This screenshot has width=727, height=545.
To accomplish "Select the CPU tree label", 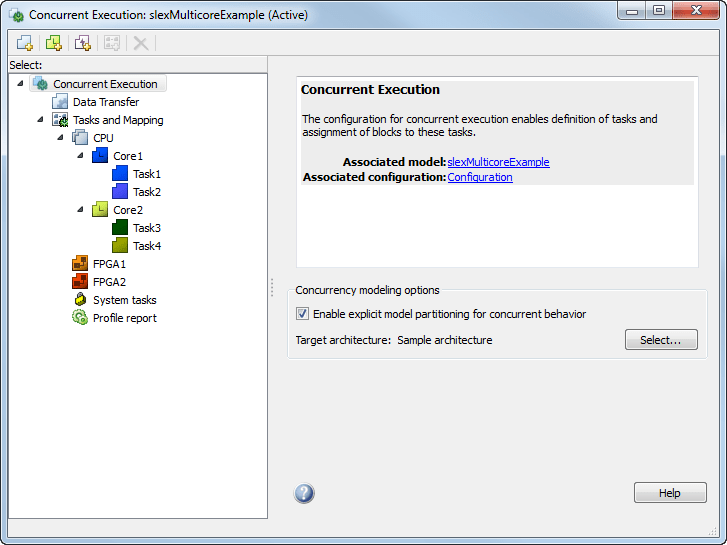I will tap(103, 138).
